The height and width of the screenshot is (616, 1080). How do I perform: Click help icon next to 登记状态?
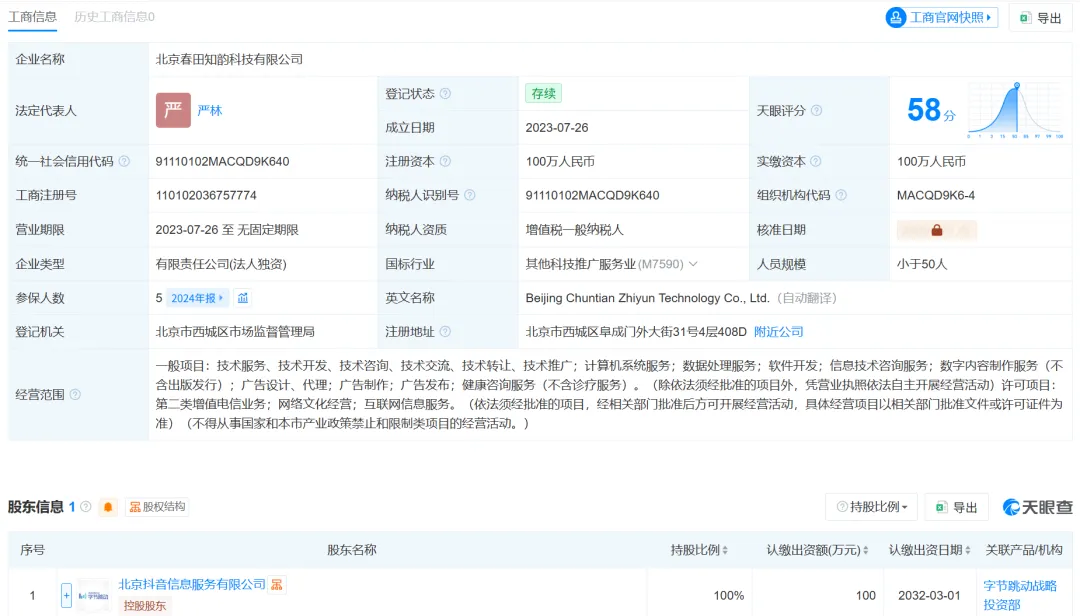click(445, 94)
